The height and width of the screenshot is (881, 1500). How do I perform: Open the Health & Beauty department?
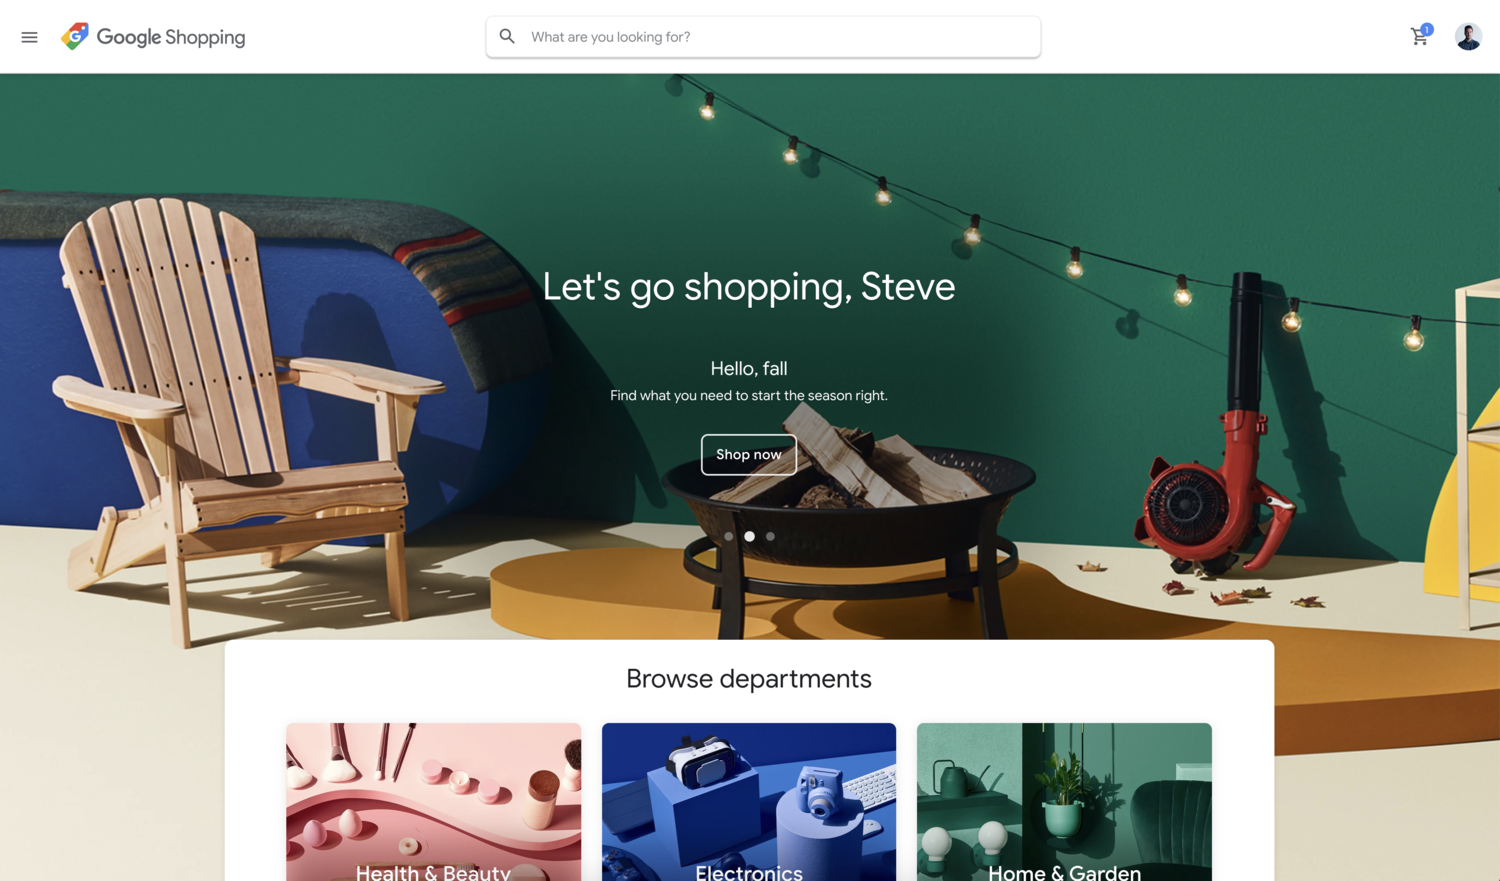tap(433, 802)
